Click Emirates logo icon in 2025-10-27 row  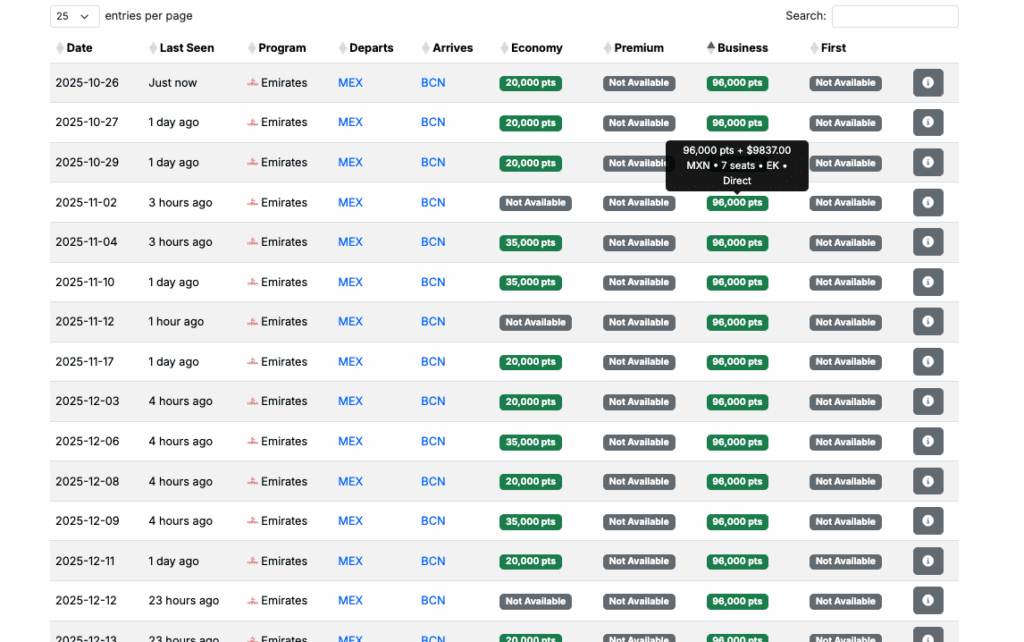click(253, 123)
